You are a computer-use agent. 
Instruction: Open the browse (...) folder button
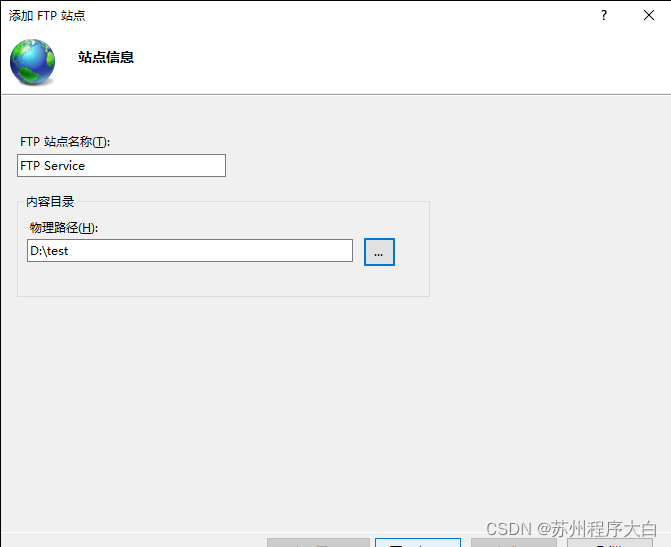point(379,252)
